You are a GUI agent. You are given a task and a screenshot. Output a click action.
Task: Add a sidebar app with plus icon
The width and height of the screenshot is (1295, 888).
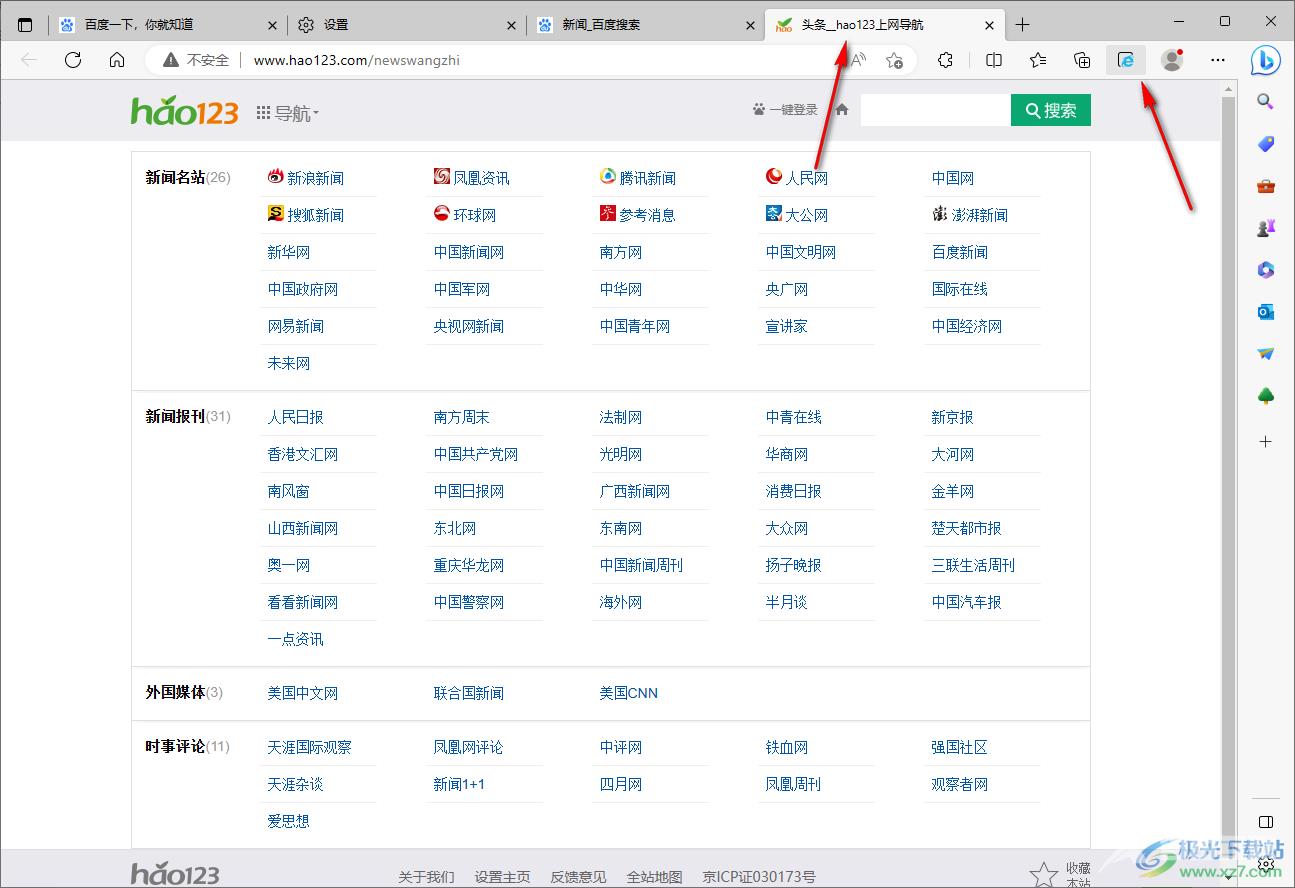point(1265,441)
